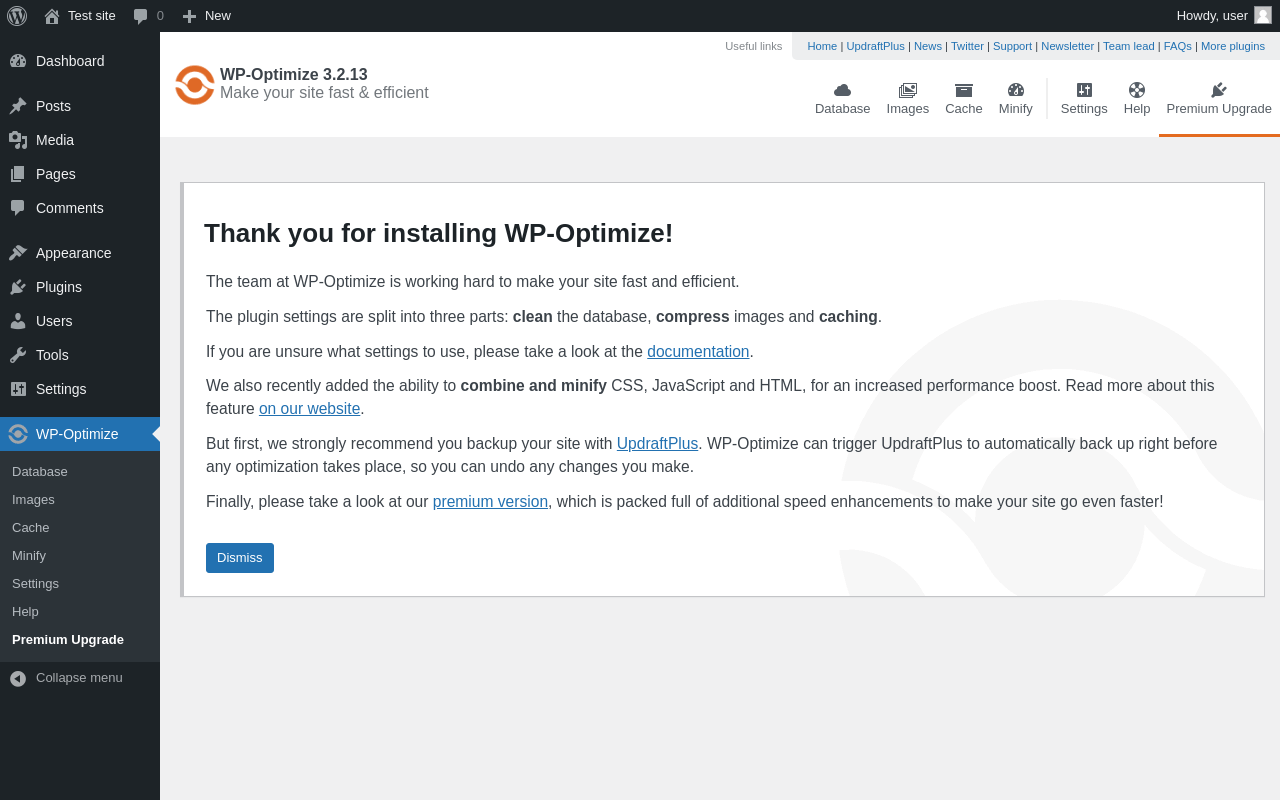Open the documentation link

(x=698, y=352)
